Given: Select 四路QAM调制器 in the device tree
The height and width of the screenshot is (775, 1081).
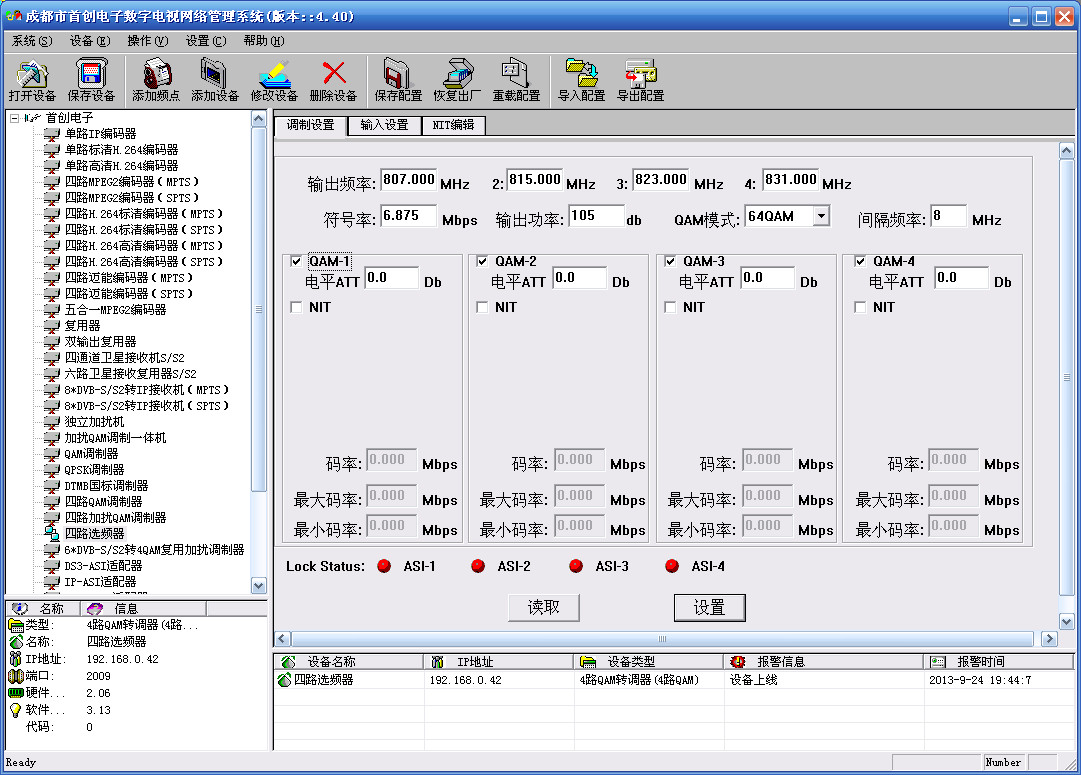Looking at the screenshot, I should pos(103,502).
